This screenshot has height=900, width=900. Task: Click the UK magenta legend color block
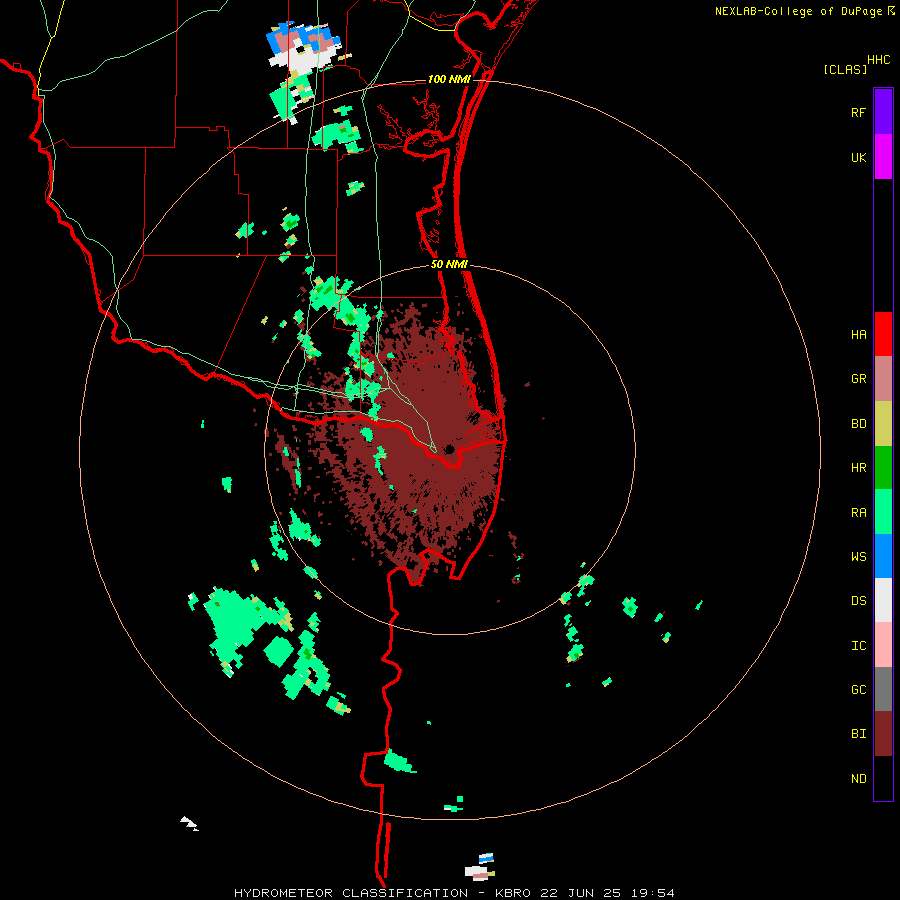click(883, 157)
